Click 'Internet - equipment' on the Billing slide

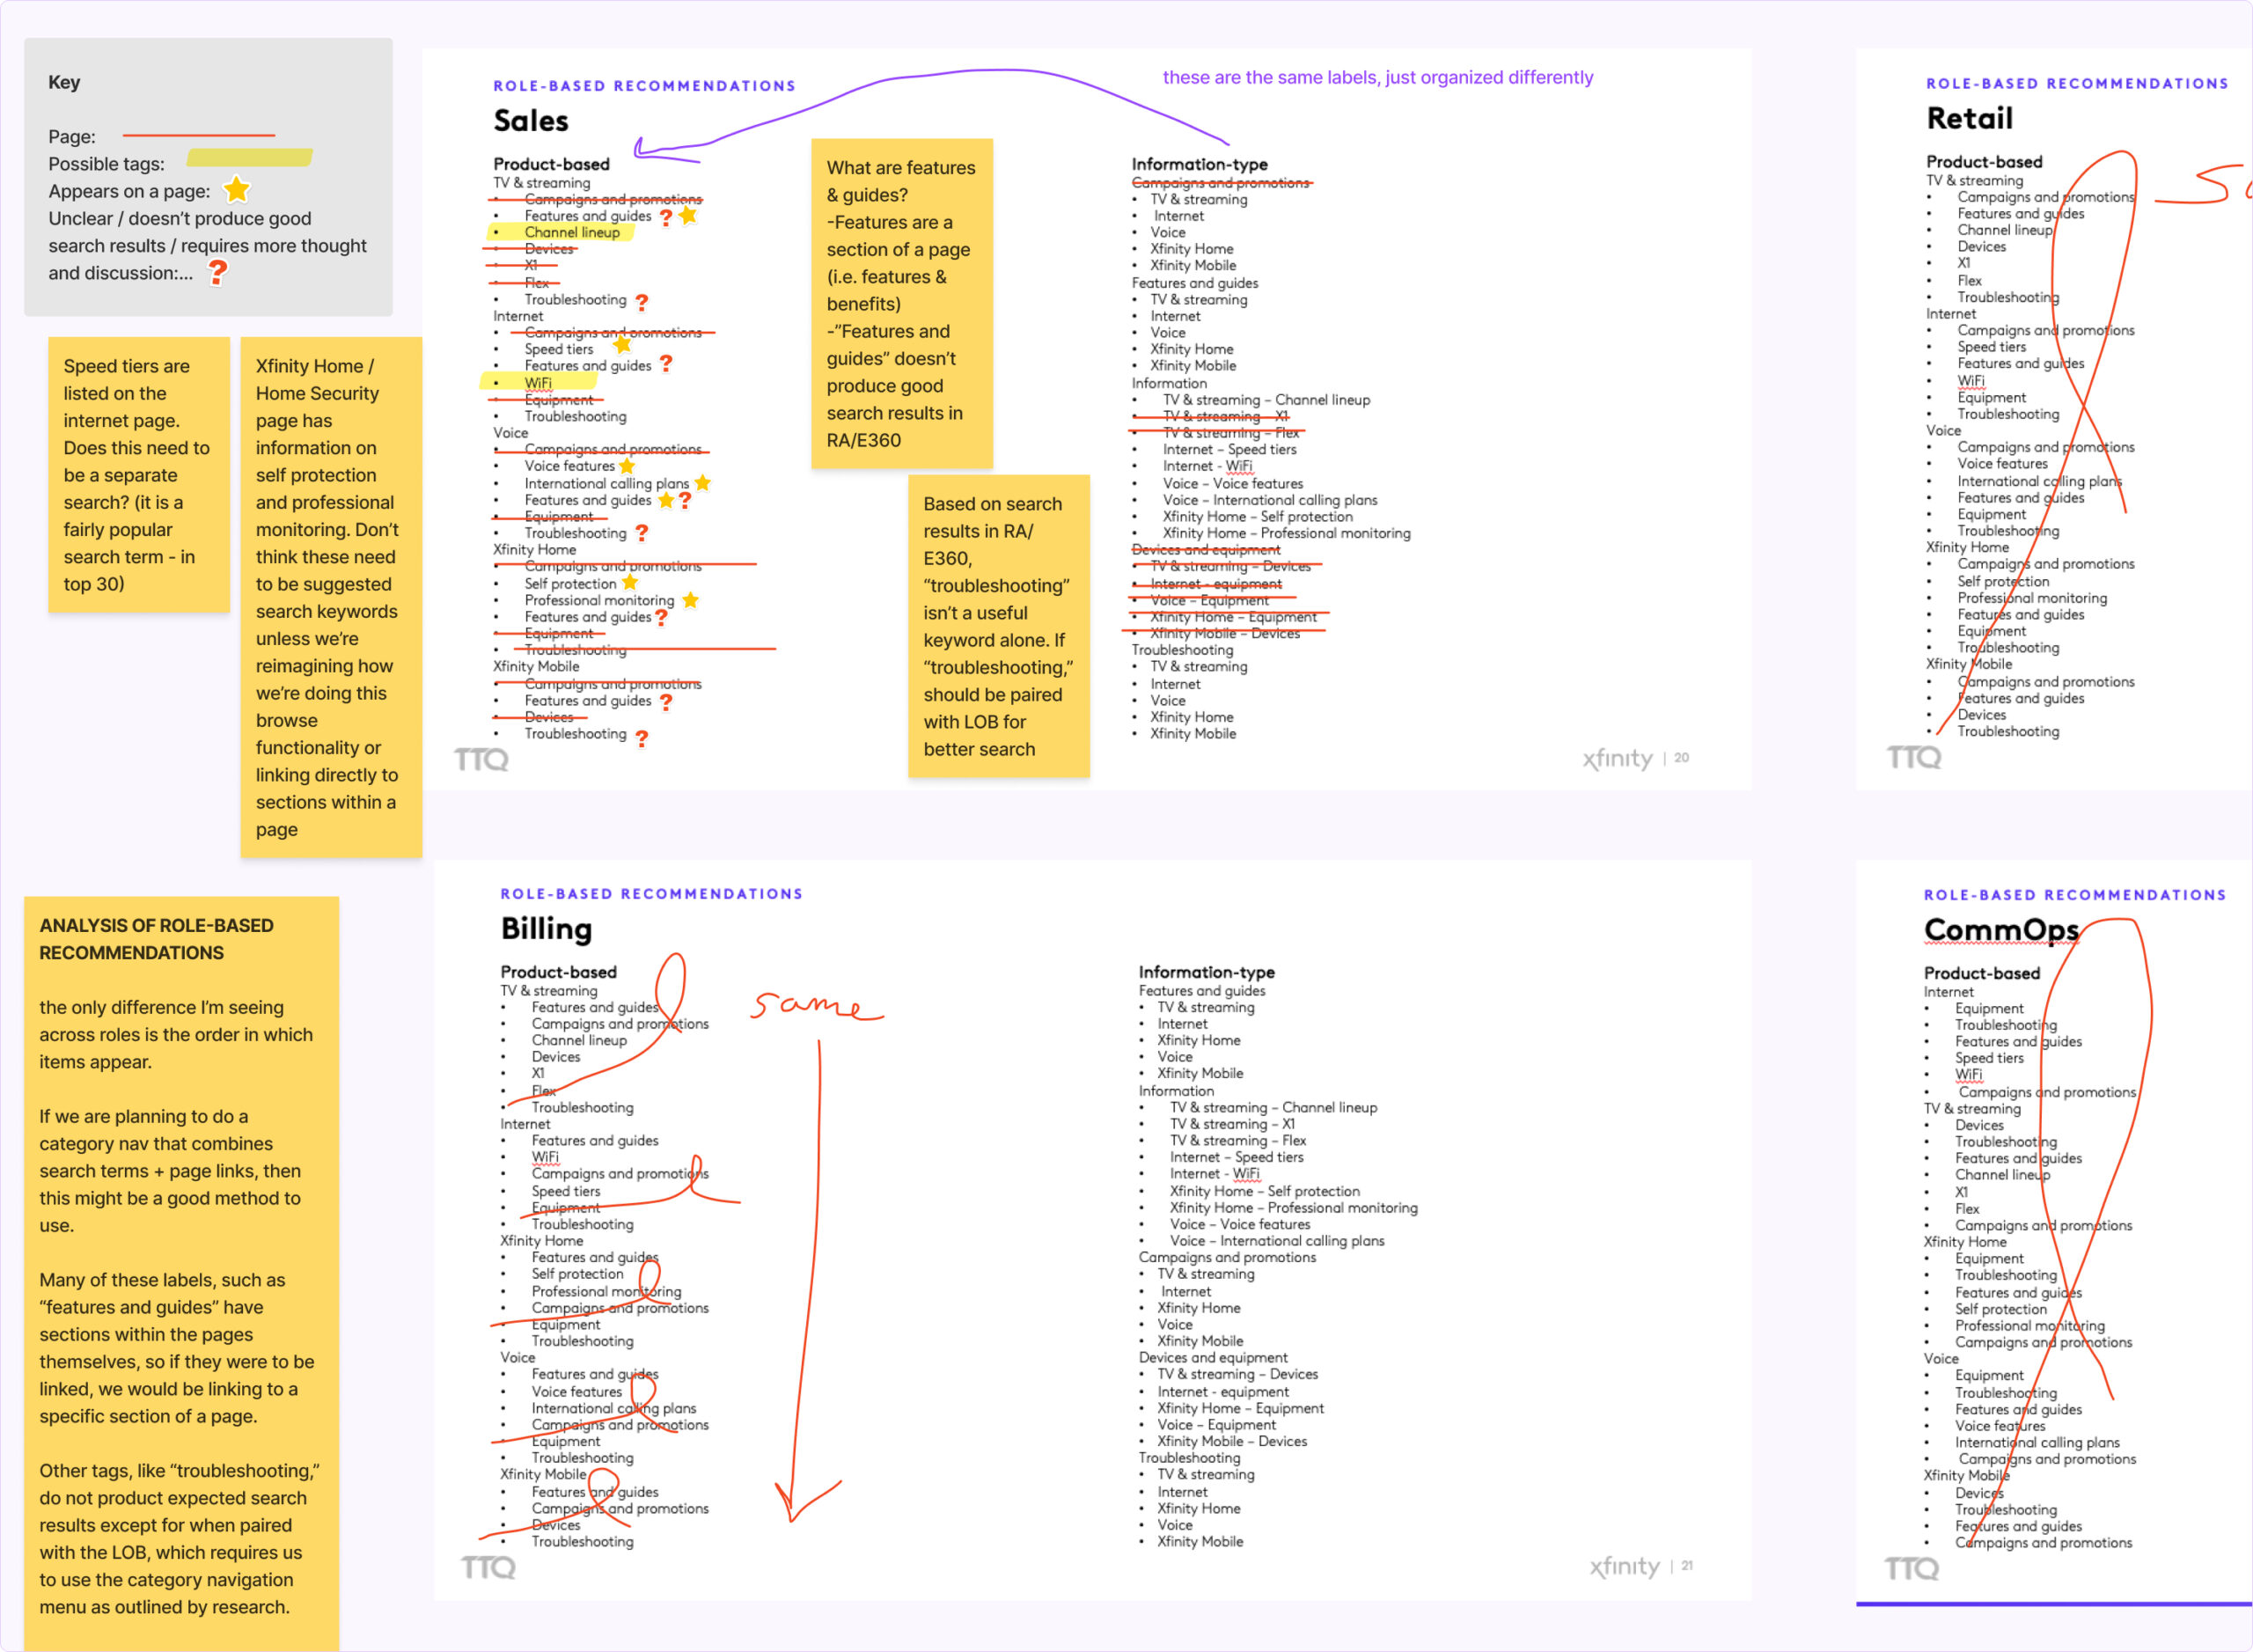click(1223, 1392)
